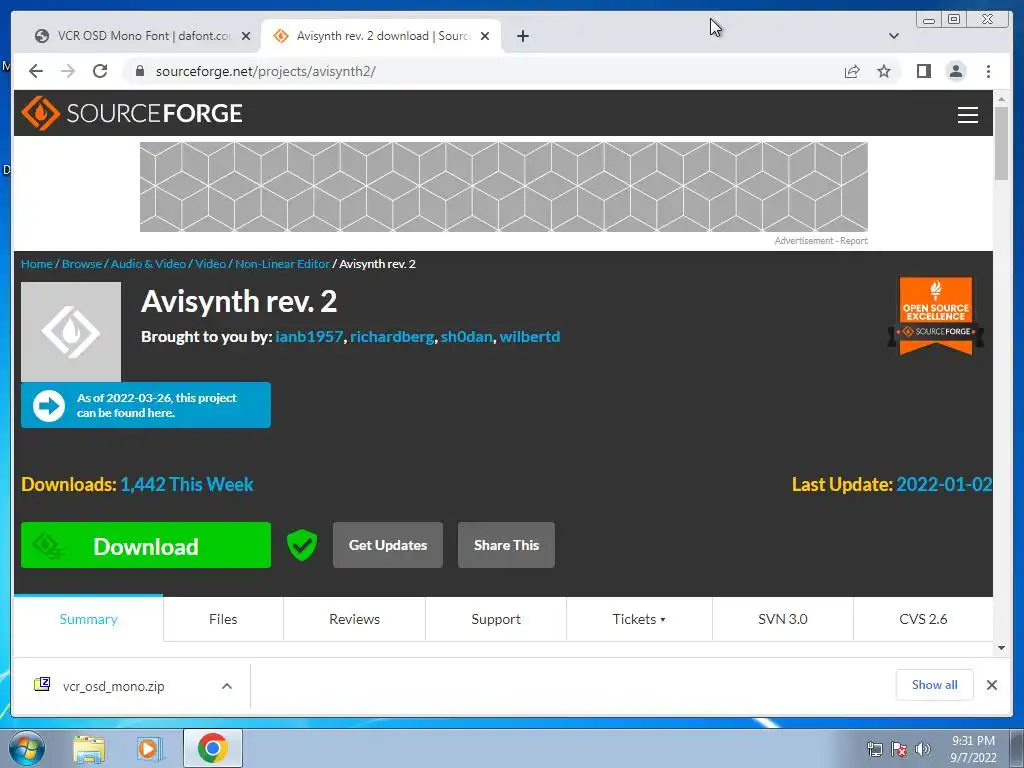
Task: Open ianb1957 profile link
Action: click(309, 337)
